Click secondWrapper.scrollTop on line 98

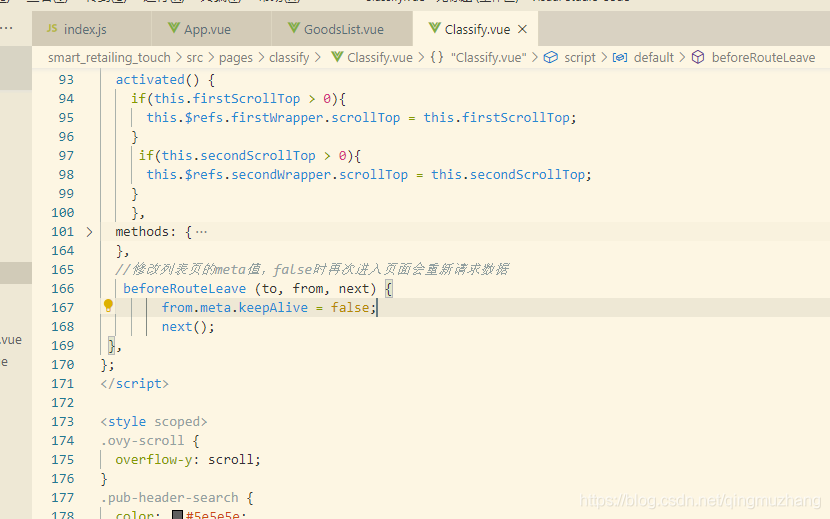point(320,175)
